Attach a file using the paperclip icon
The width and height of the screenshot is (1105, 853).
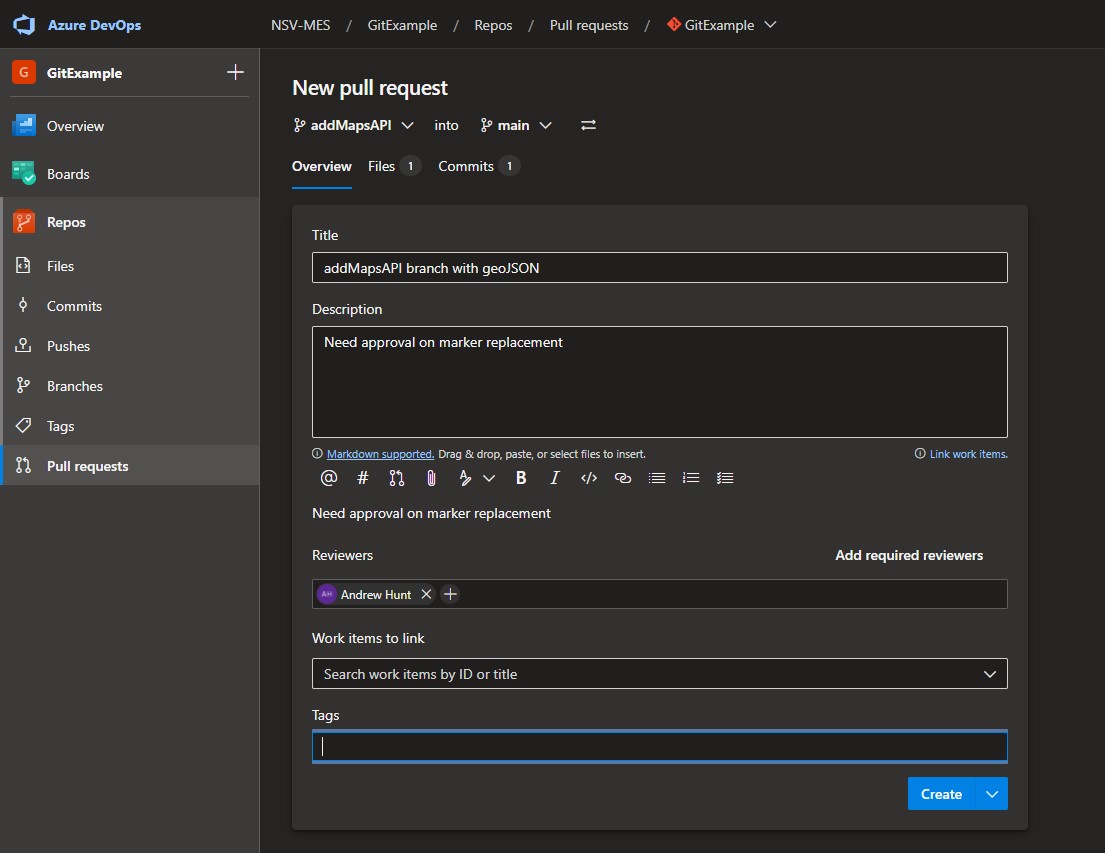431,477
